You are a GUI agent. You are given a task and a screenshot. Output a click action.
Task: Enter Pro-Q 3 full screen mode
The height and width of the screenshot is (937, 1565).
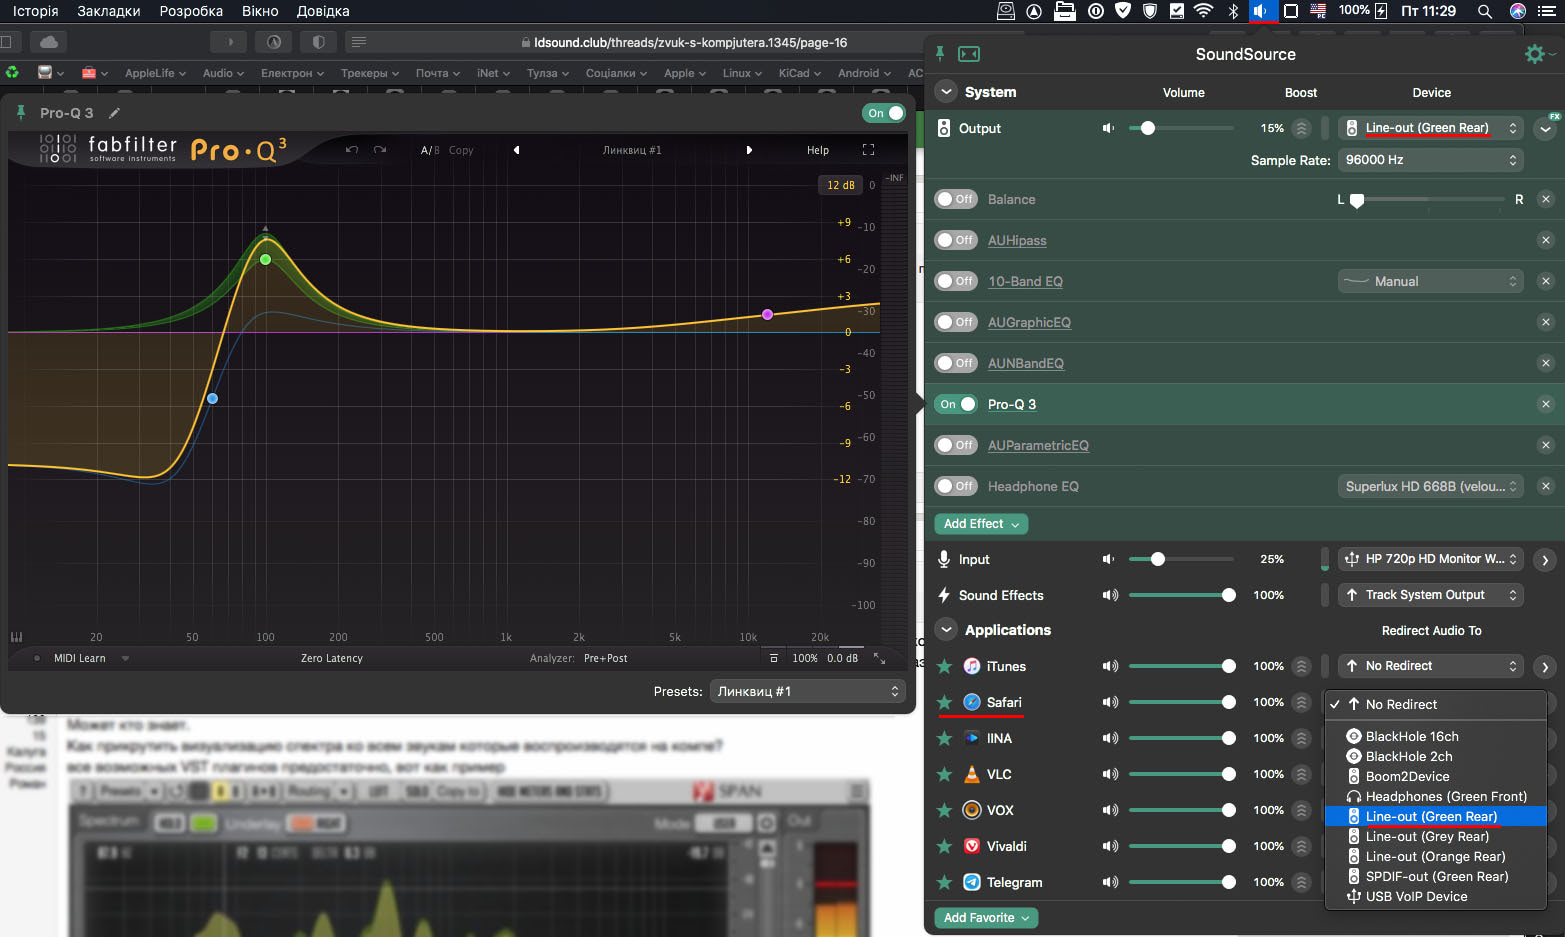868,150
